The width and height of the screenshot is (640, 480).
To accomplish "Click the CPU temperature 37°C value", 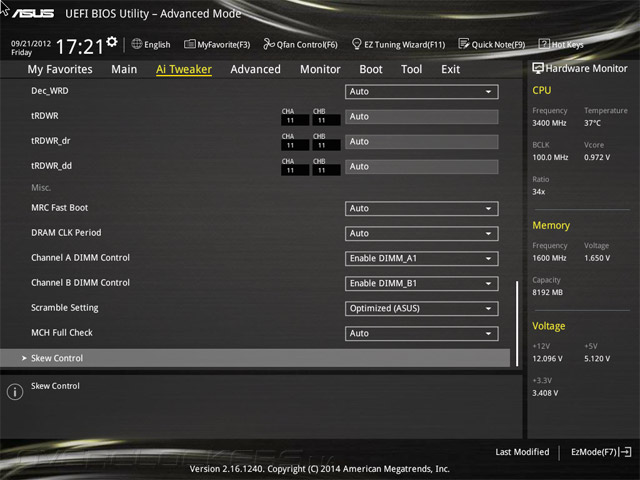I will (x=592, y=123).
